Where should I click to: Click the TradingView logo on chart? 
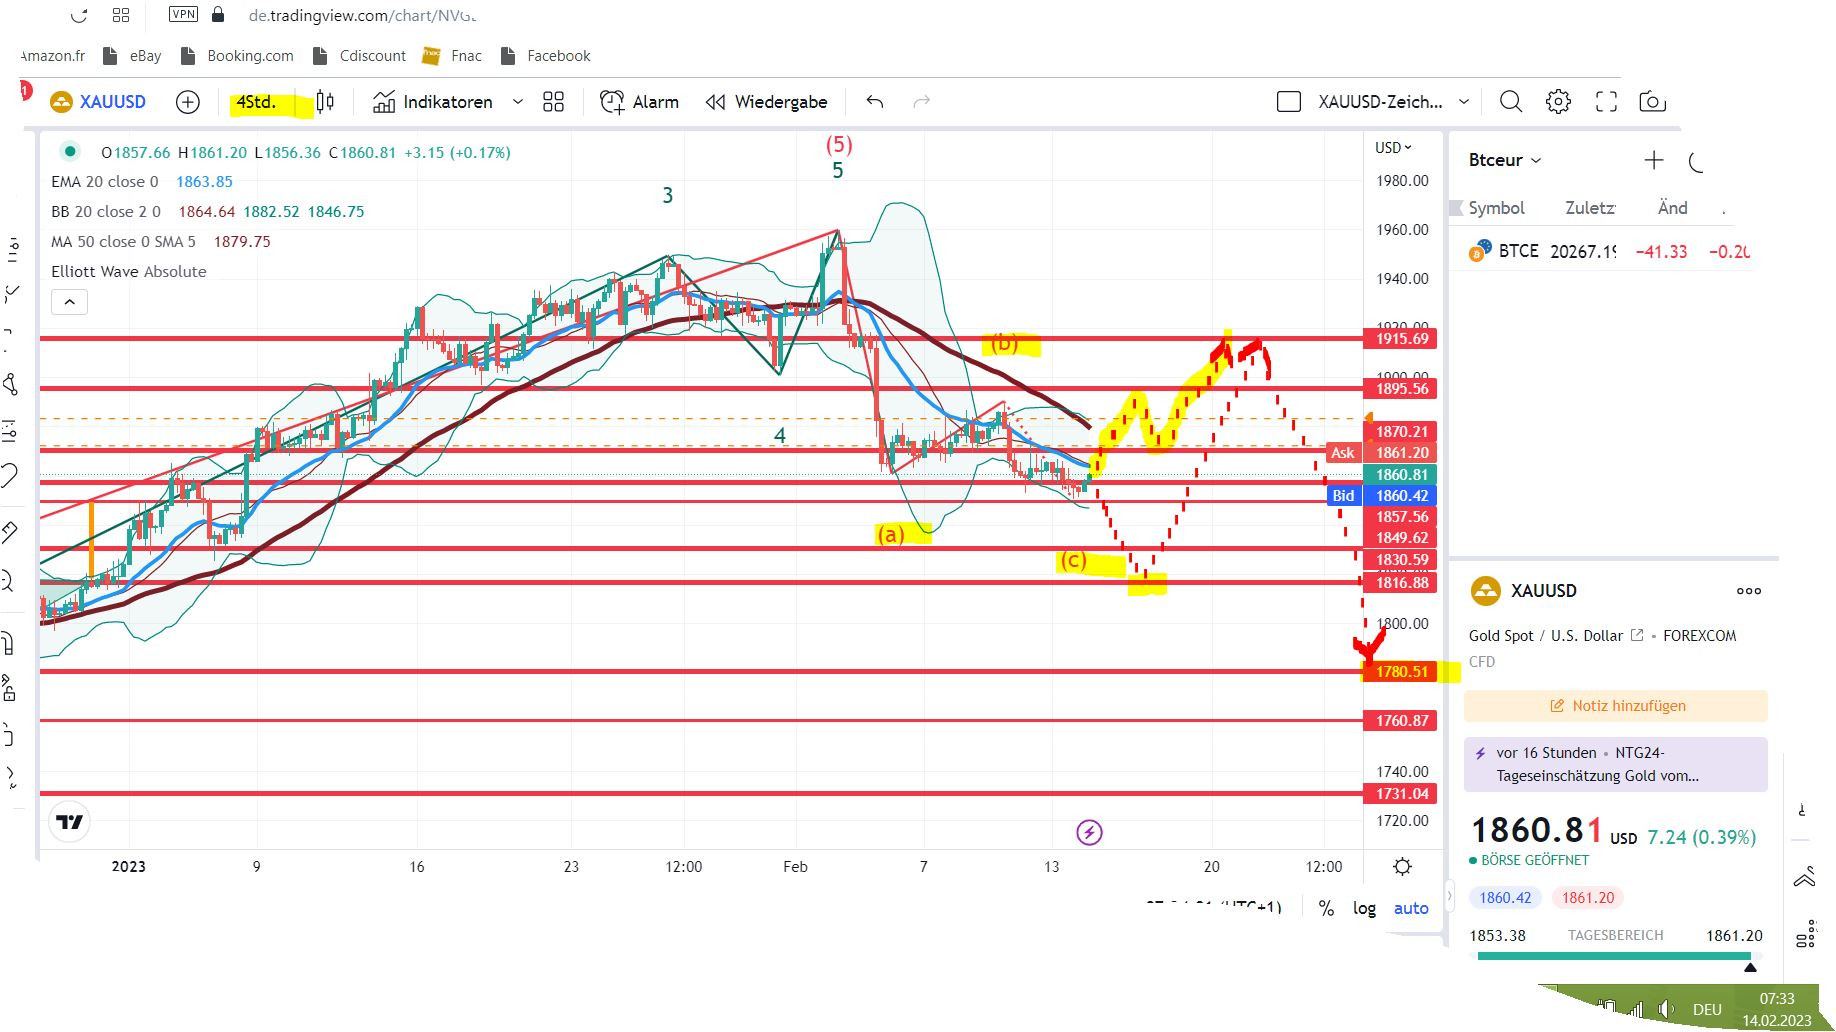point(70,822)
